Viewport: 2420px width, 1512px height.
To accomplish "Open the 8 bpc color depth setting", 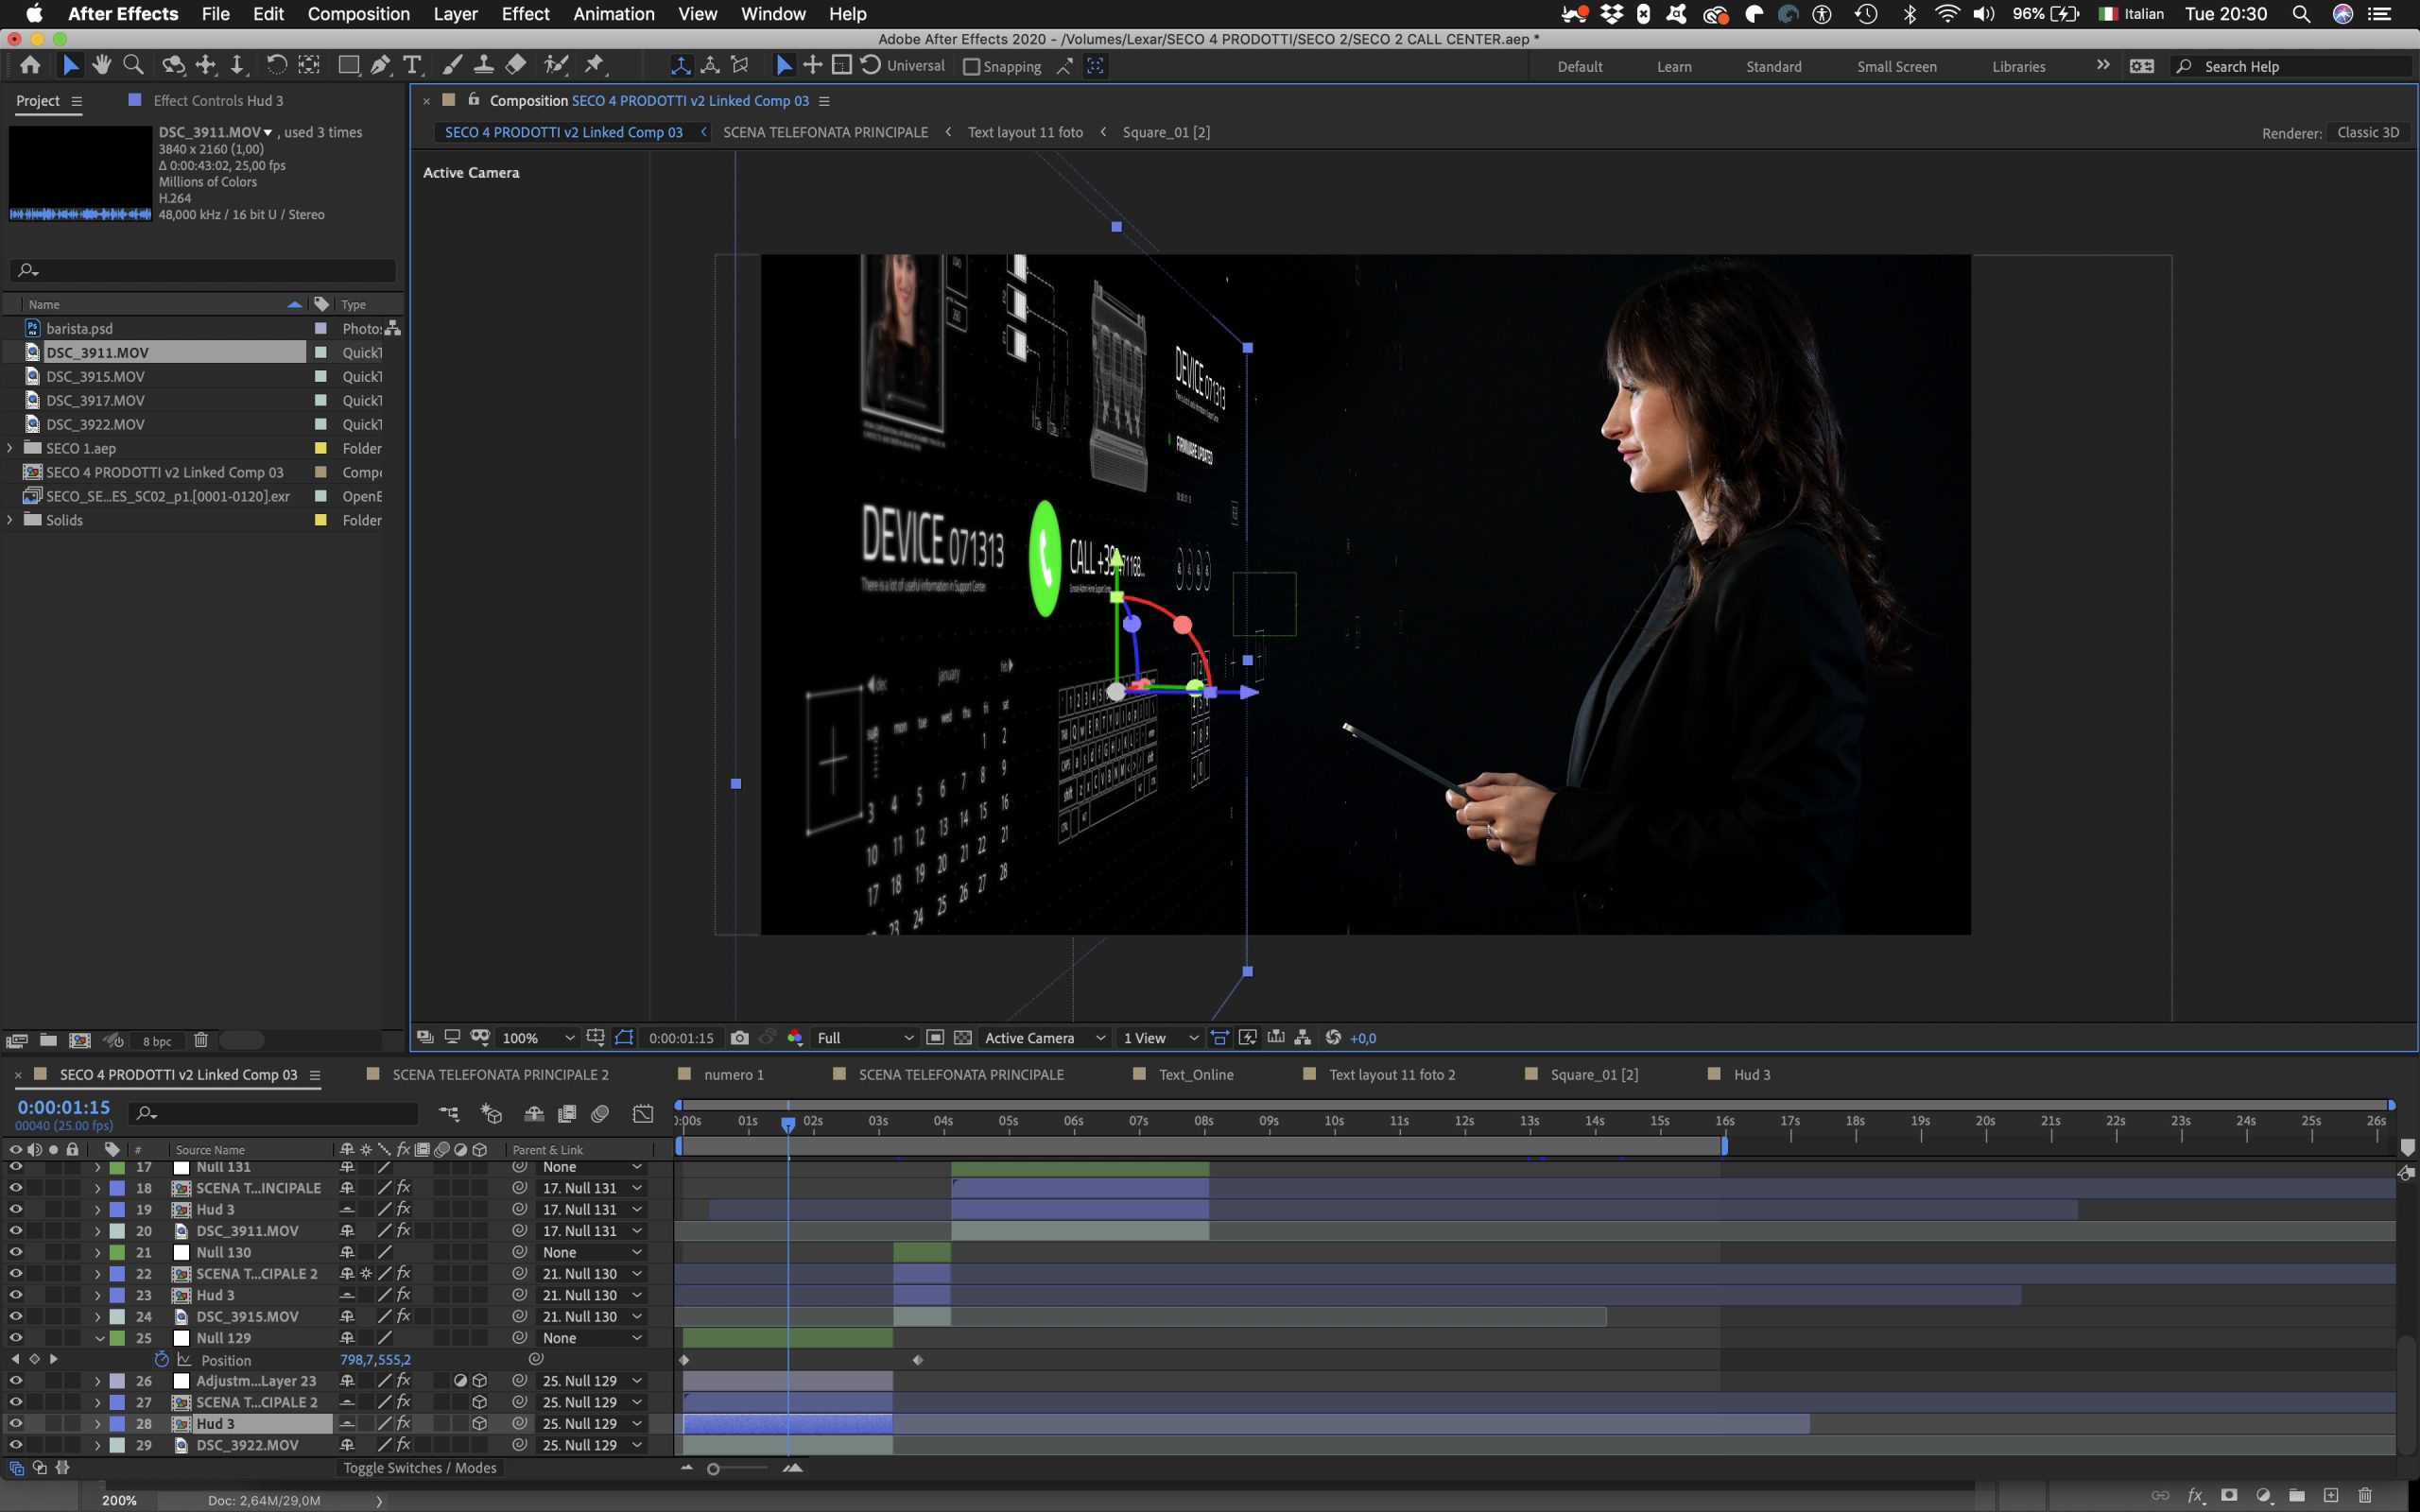I will click(x=156, y=1041).
